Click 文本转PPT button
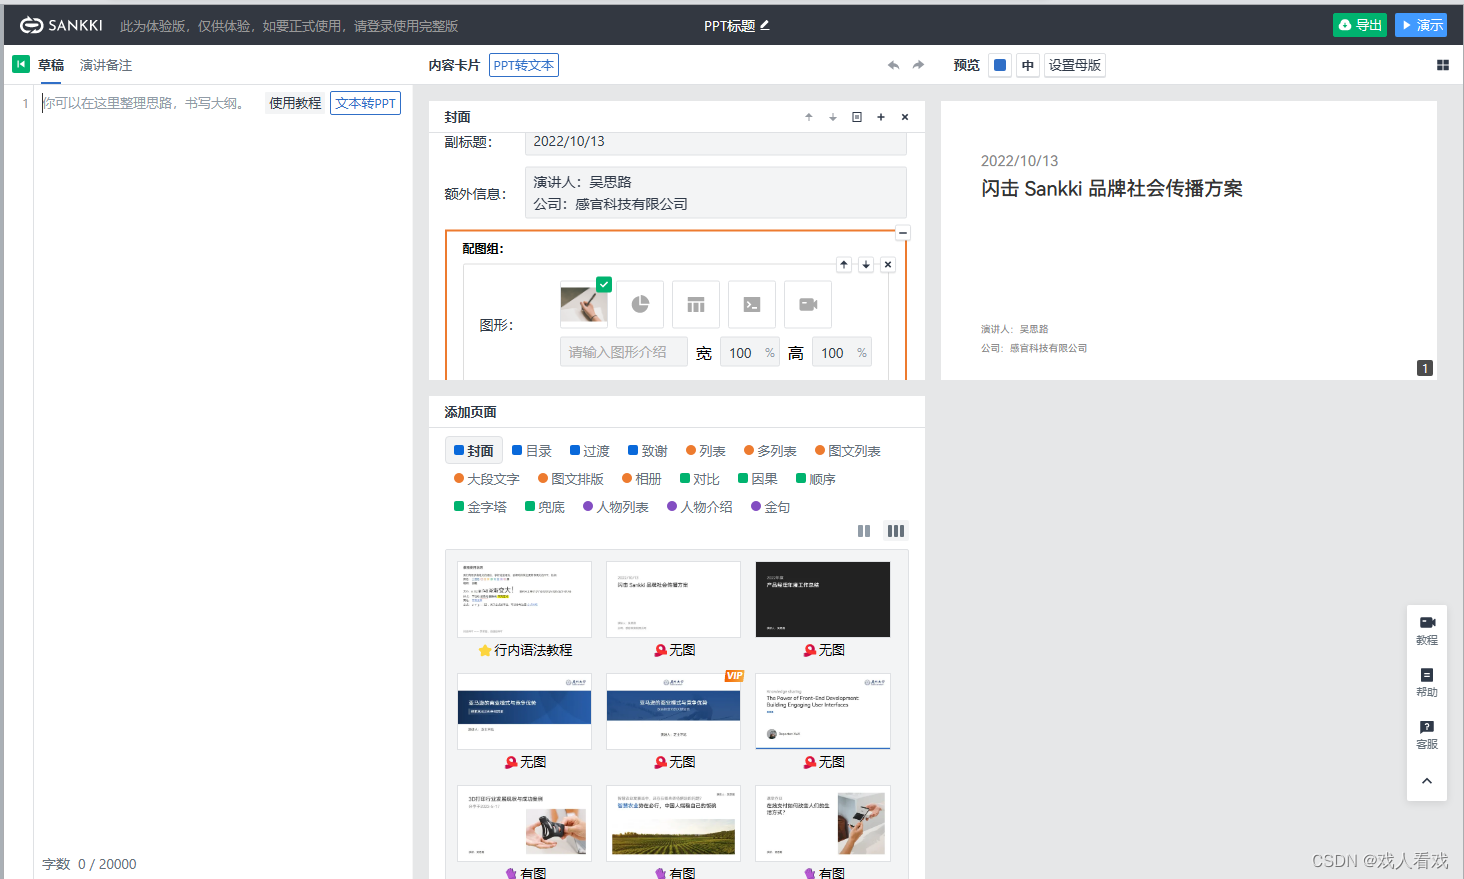The image size is (1464, 879). coord(366,103)
